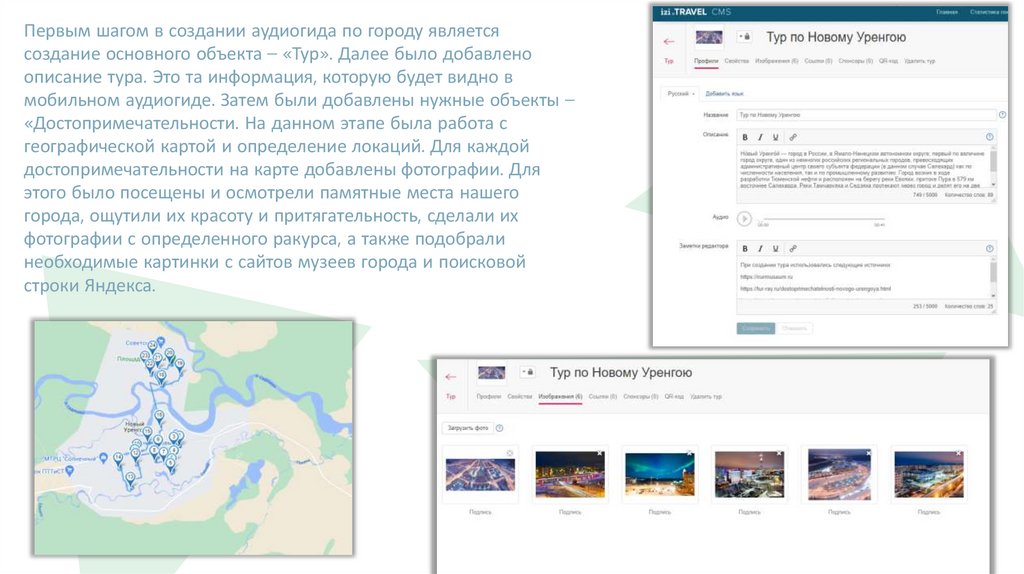Click the Добавить язык link
Image resolution: width=1024 pixels, height=574 pixels.
[x=724, y=94]
